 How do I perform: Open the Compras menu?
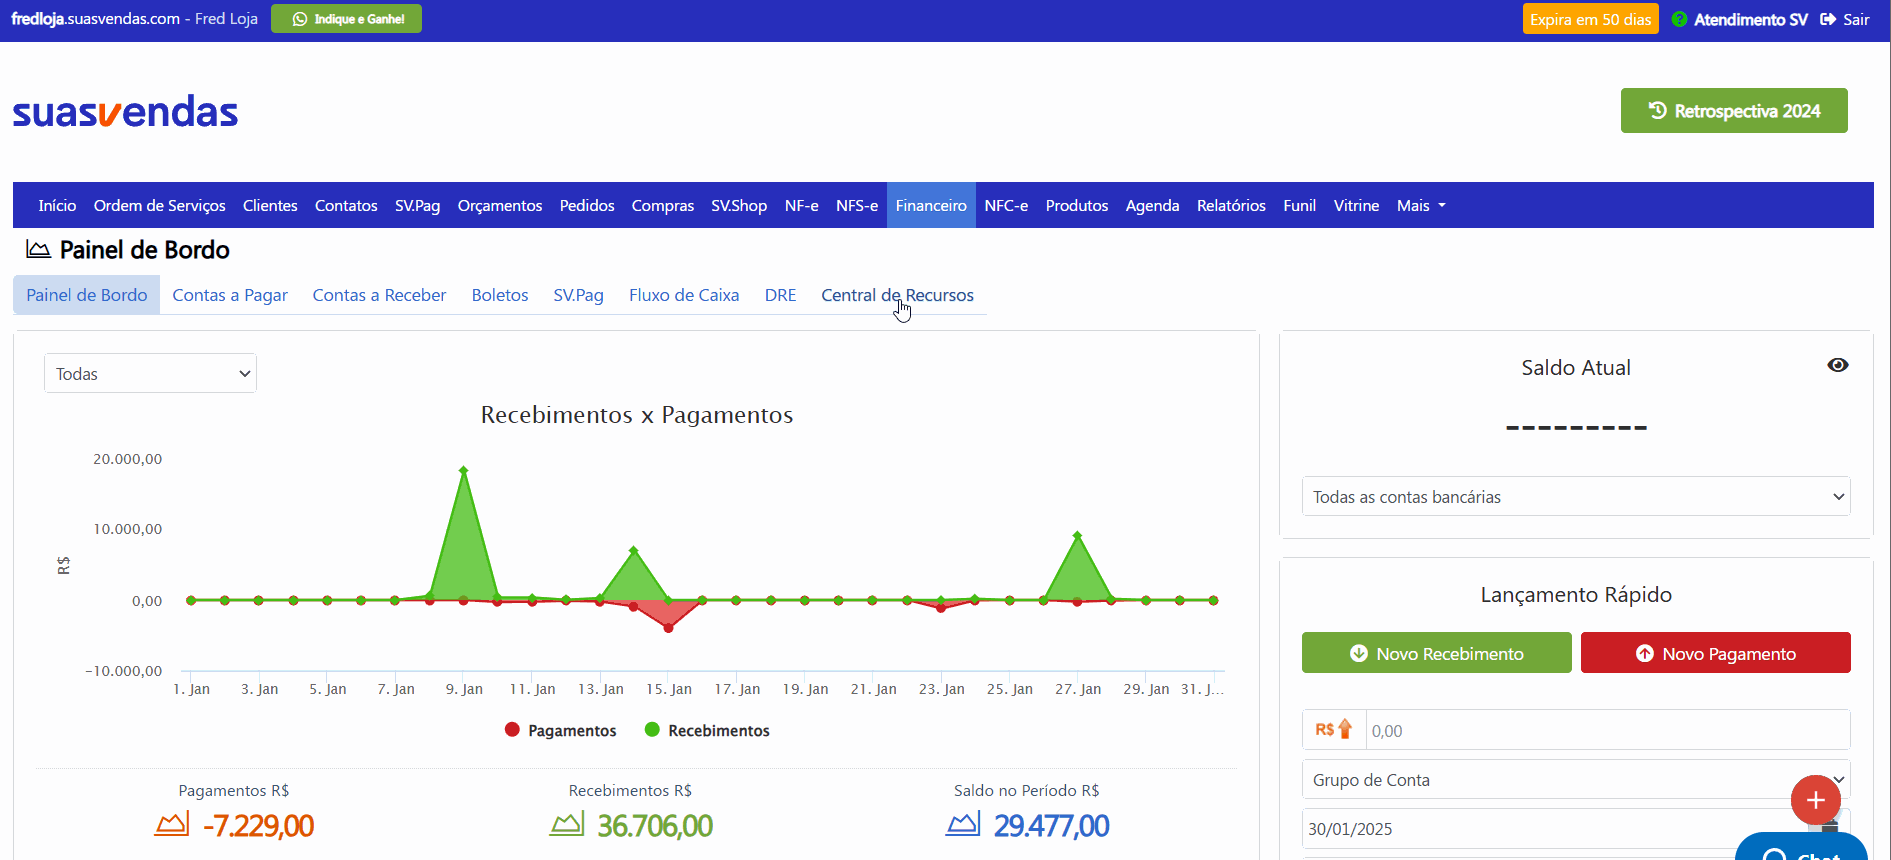tap(663, 205)
